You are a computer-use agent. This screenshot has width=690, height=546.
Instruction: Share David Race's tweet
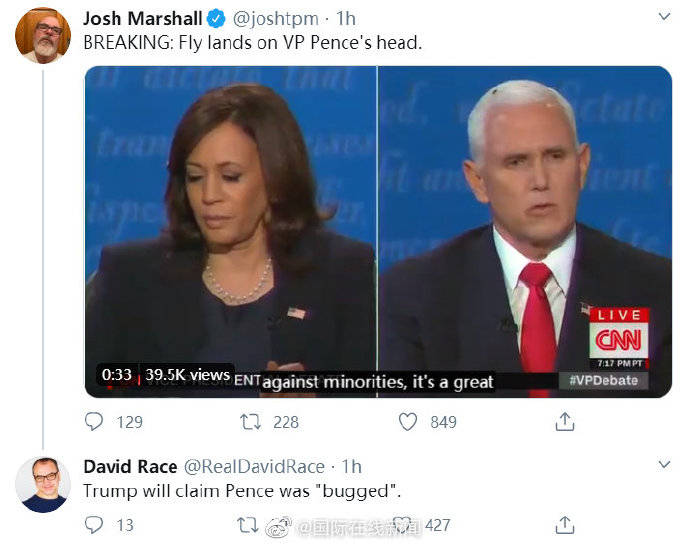(564, 524)
